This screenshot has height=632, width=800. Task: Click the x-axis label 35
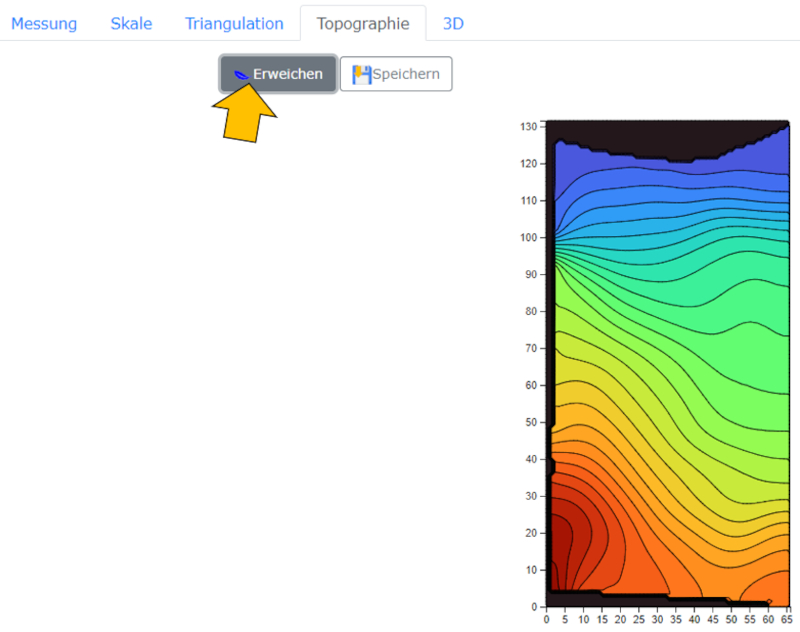(676, 619)
